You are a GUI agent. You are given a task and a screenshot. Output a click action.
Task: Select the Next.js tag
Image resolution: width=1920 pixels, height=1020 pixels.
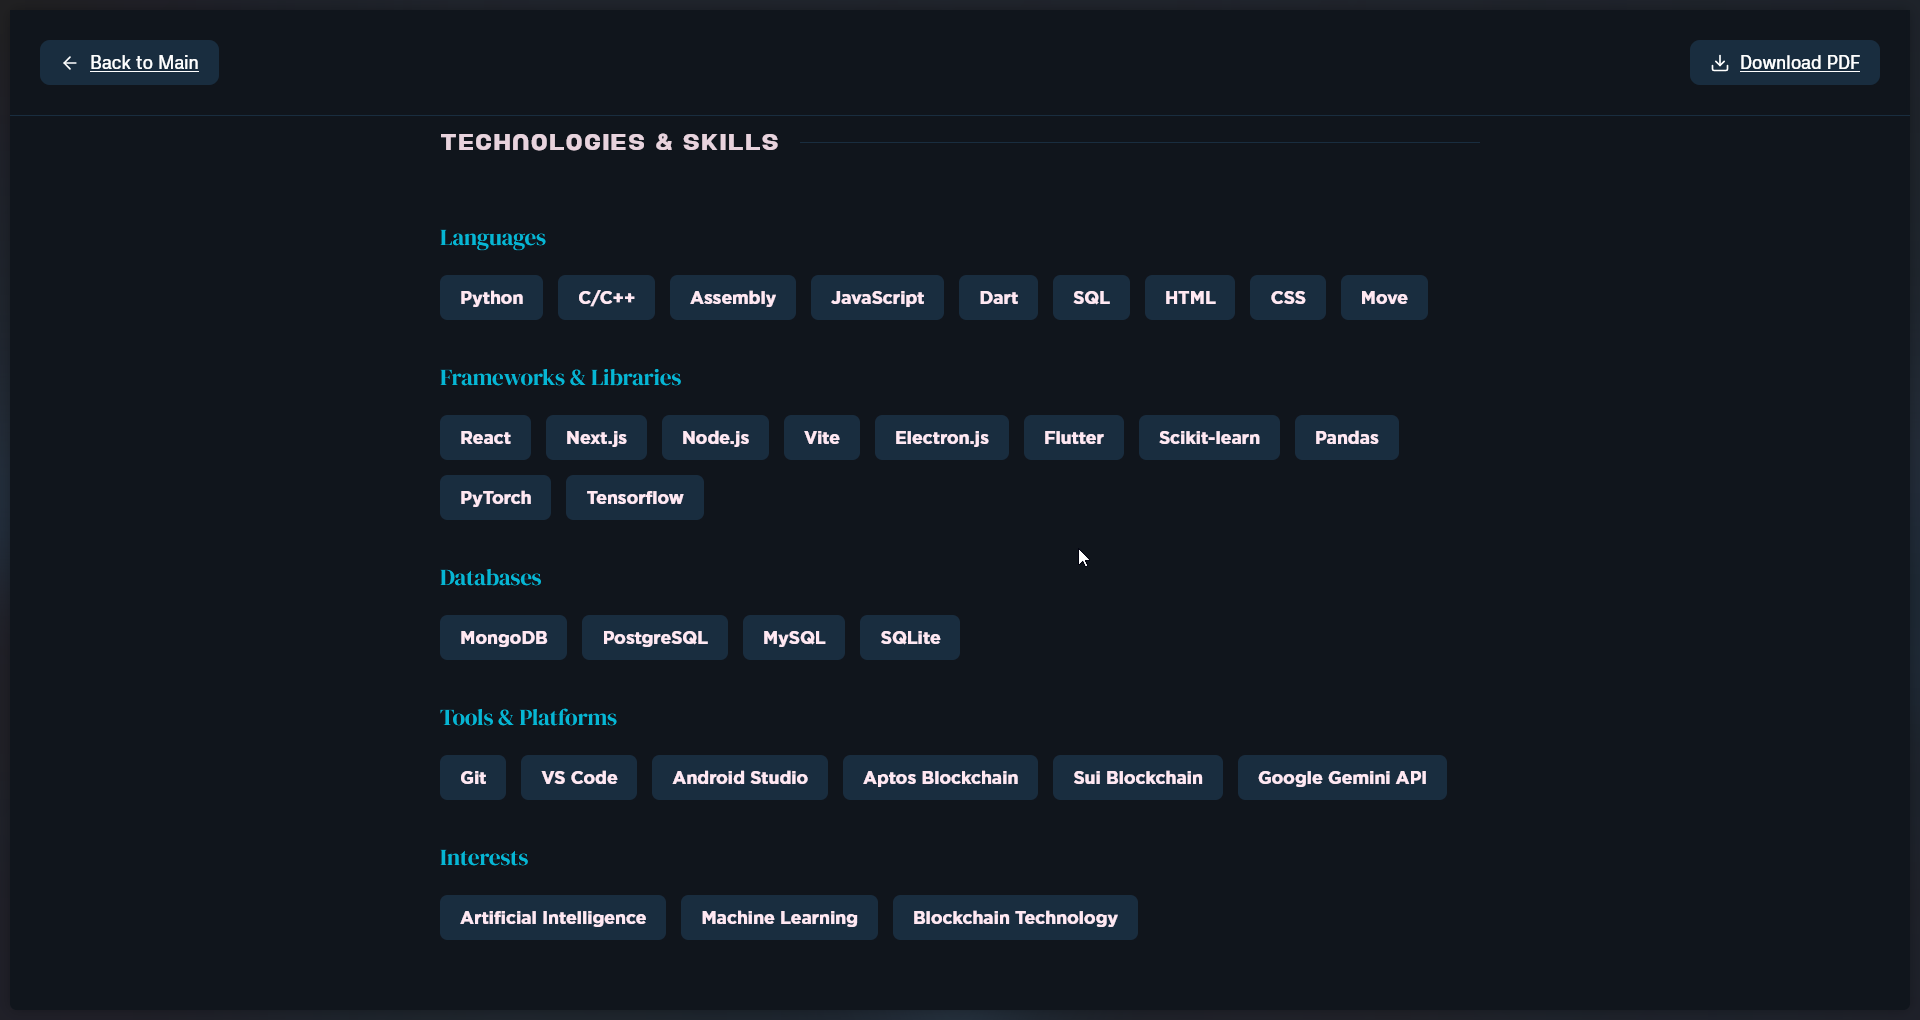point(596,438)
